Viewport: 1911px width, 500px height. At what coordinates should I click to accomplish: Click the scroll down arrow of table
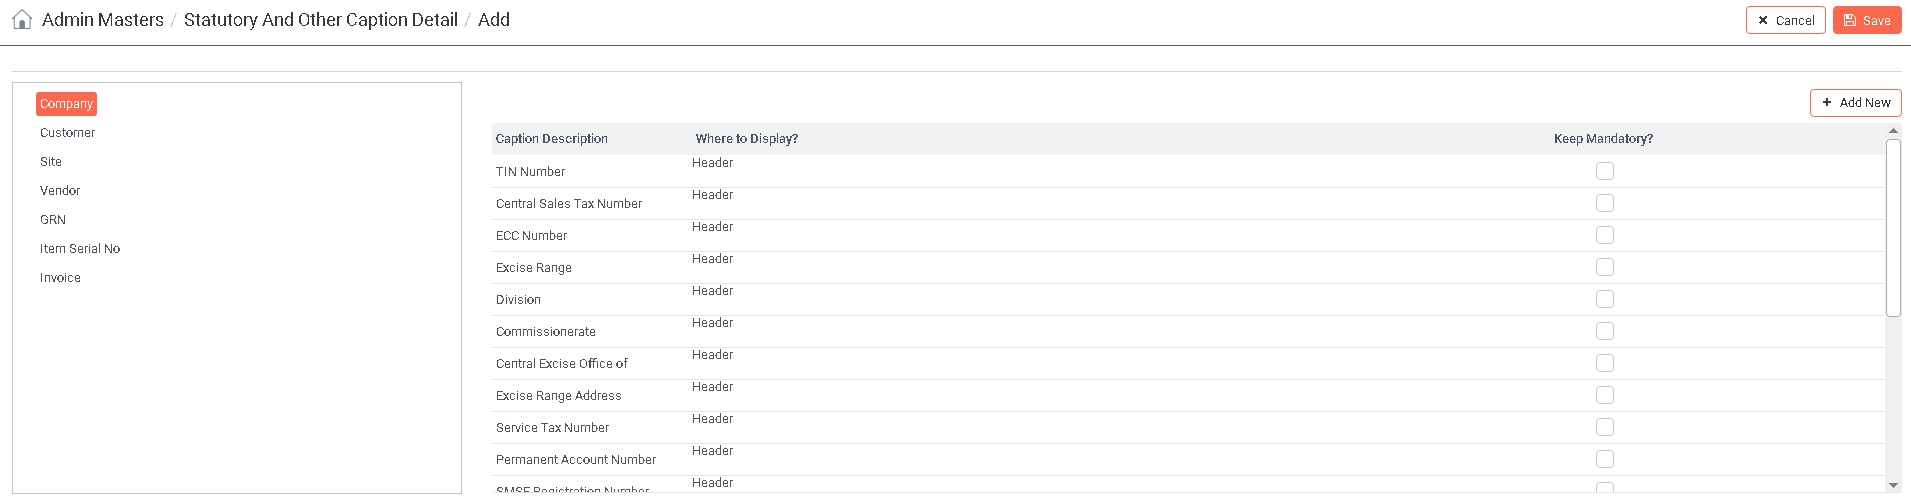coord(1892,486)
